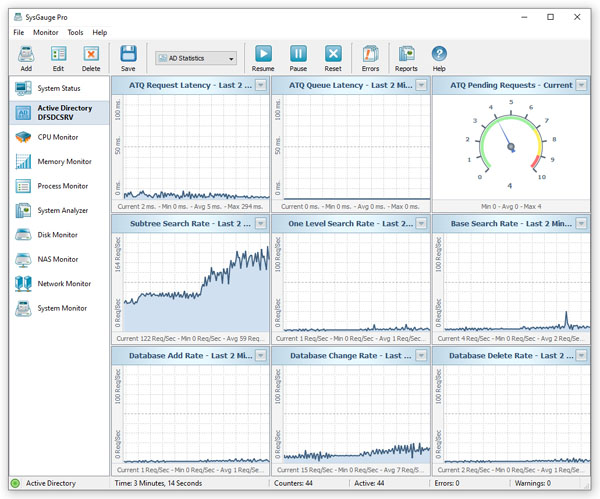Select System Status in the sidebar
The height and width of the screenshot is (499, 600).
[59, 88]
